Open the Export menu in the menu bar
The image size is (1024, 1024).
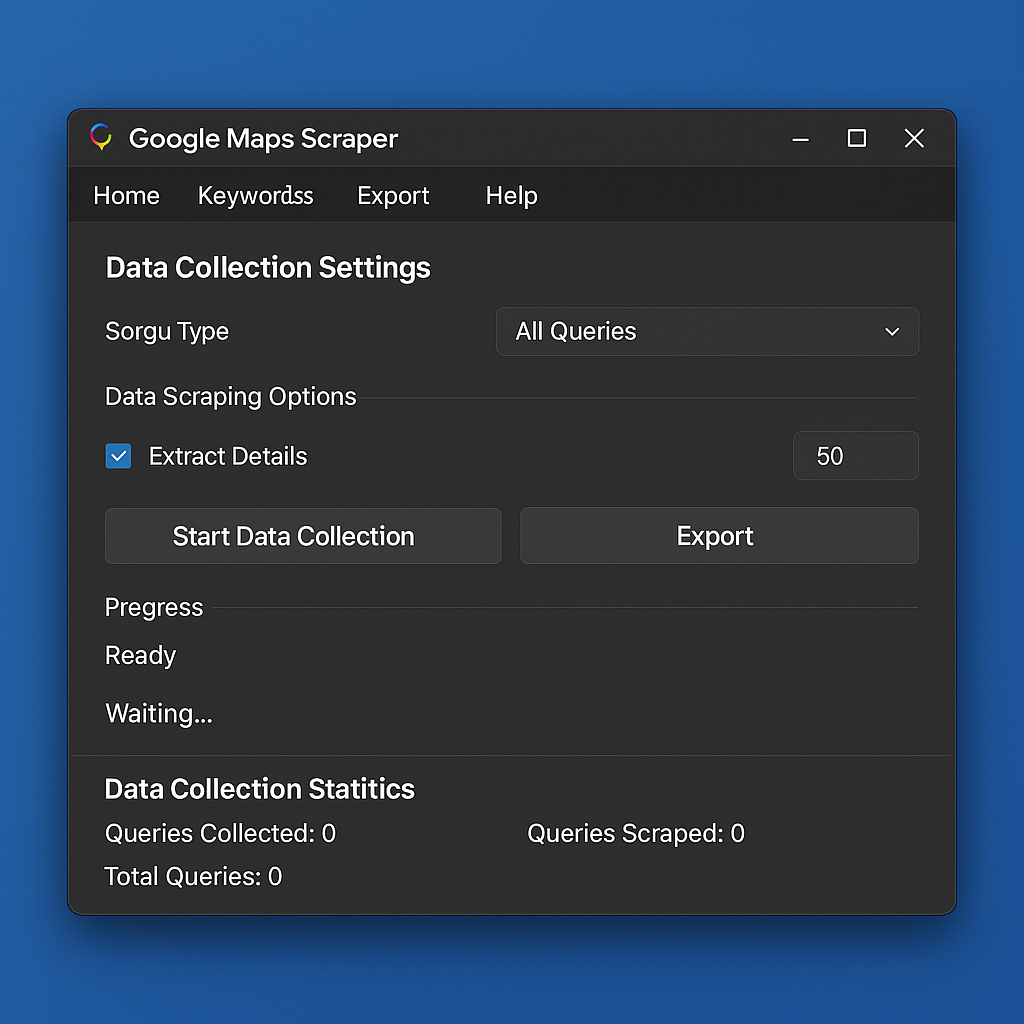click(x=393, y=195)
